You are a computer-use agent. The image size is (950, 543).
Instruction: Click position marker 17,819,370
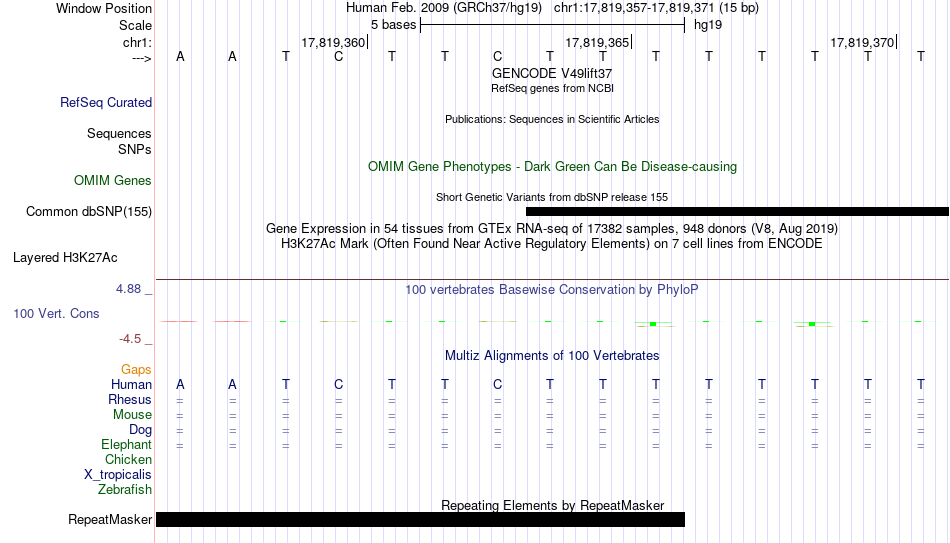pyautogui.click(x=862, y=42)
